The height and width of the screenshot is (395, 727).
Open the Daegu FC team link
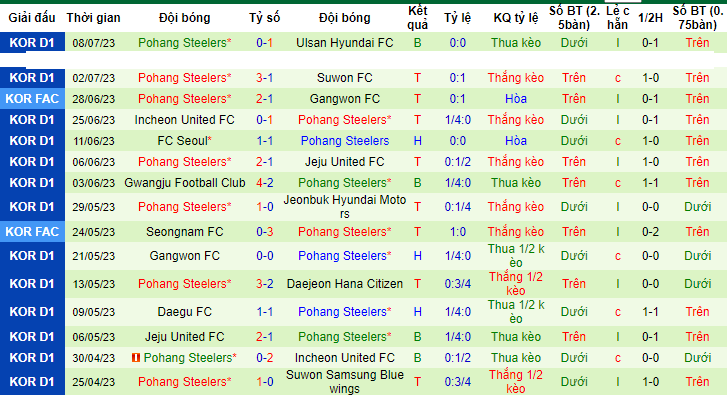click(x=185, y=312)
